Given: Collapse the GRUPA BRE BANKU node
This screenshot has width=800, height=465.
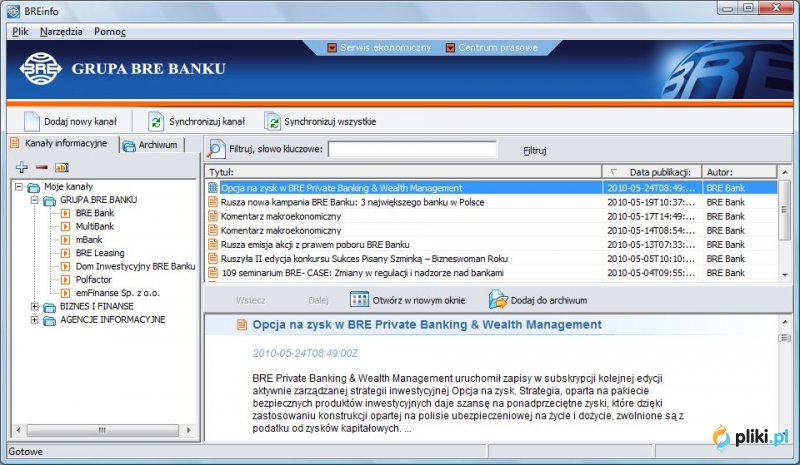Looking at the screenshot, I should (35, 200).
